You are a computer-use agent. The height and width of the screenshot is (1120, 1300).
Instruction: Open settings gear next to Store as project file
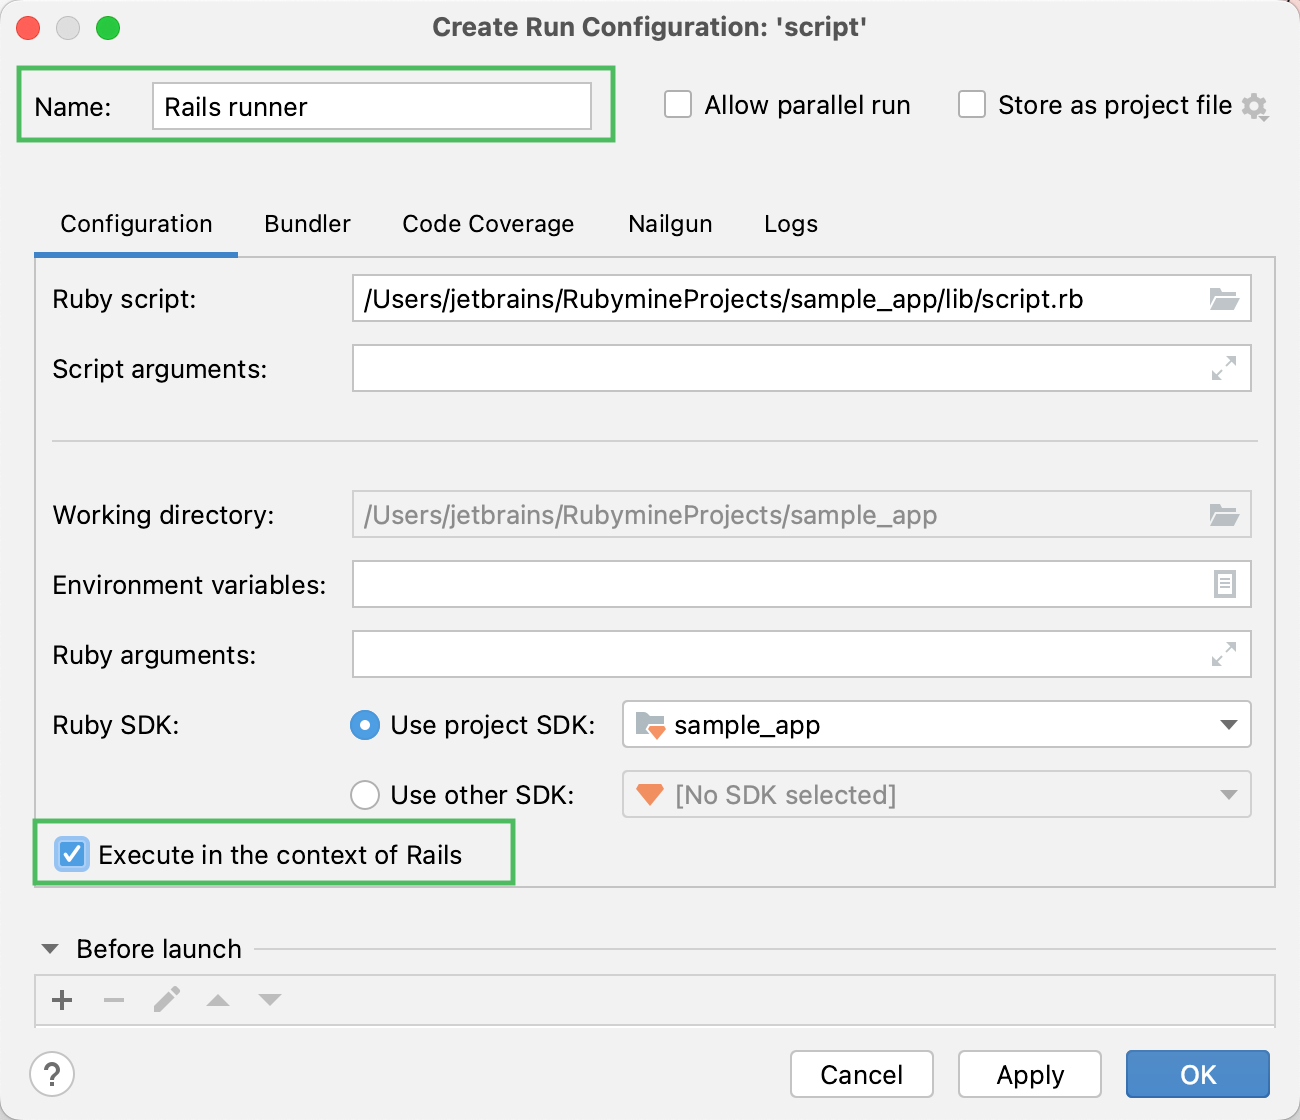click(1255, 106)
